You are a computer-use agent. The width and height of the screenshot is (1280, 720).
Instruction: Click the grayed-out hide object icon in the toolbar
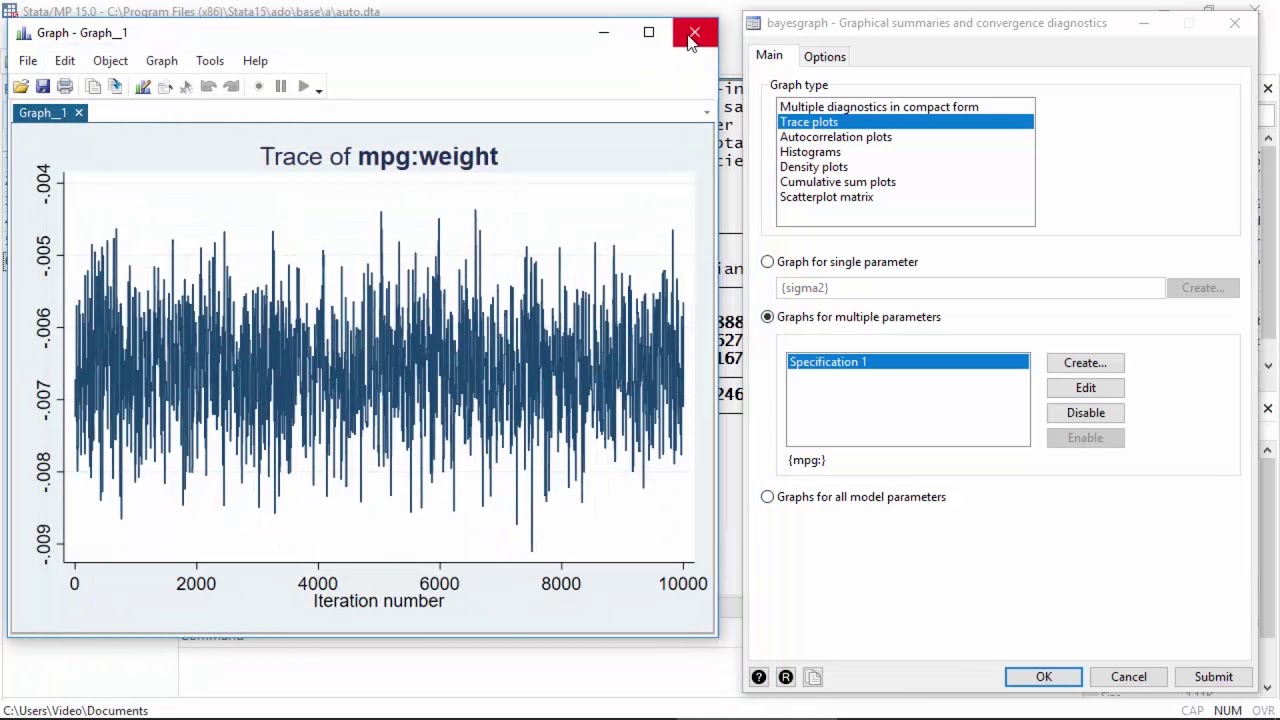pos(165,87)
